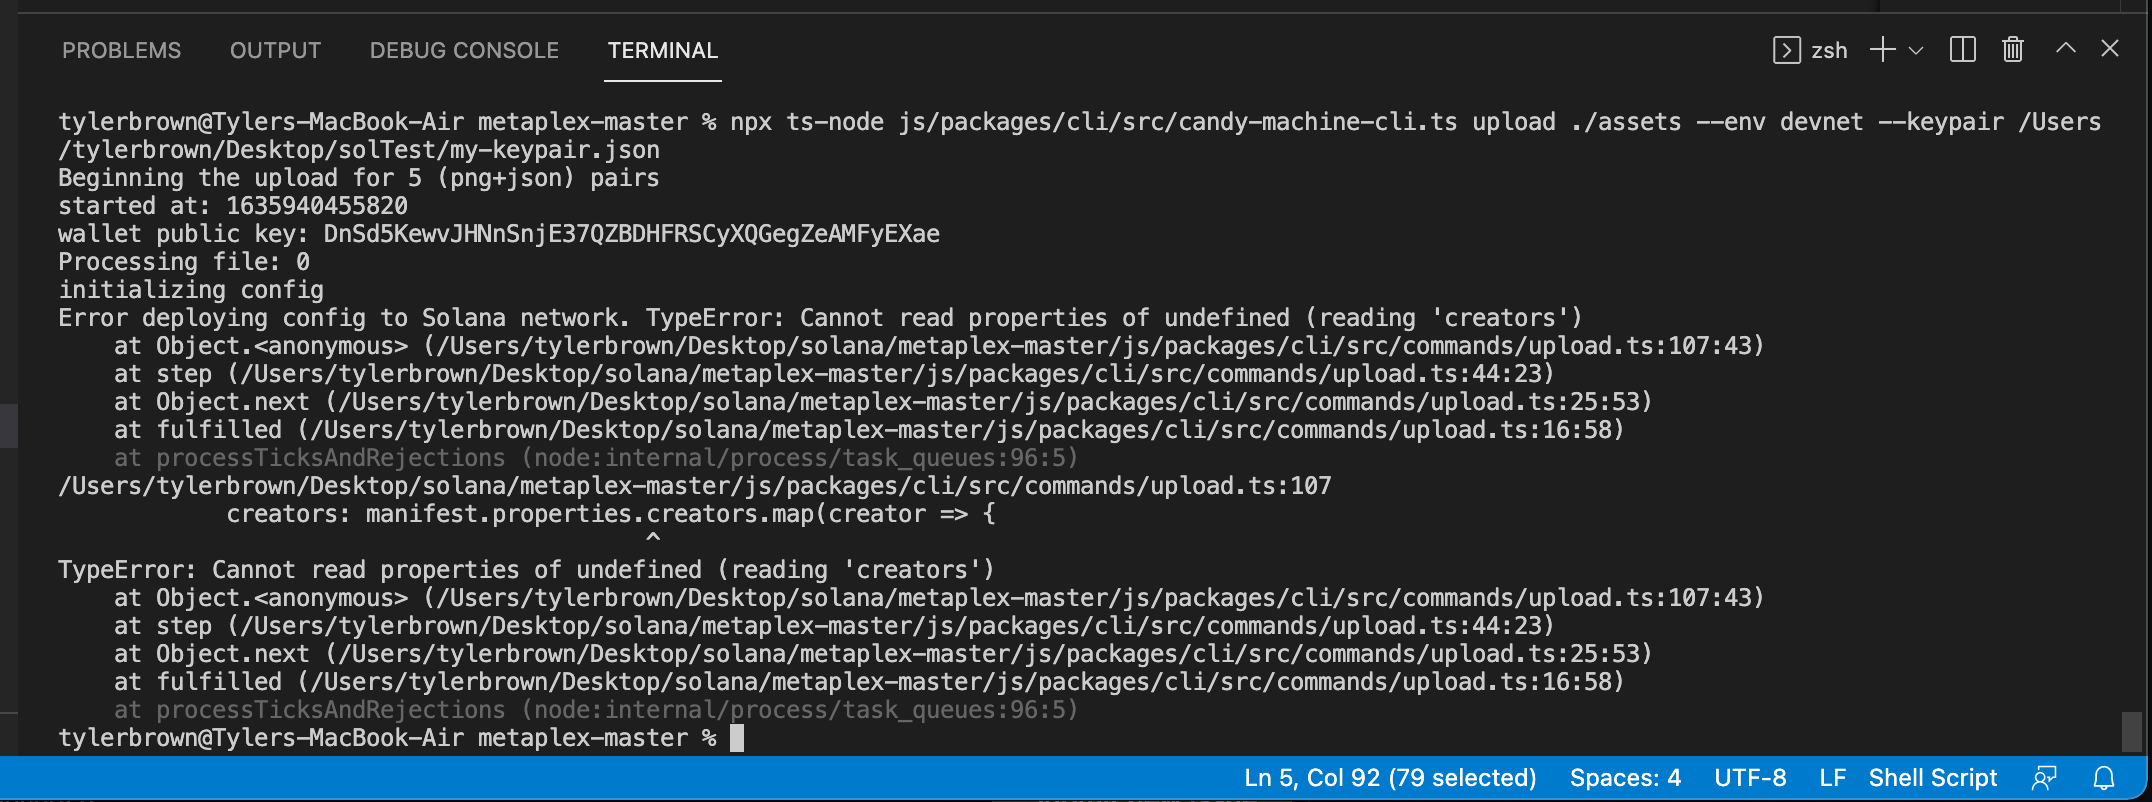Change file encoding via UTF-8 indicator
2152x802 pixels.
(1751, 777)
